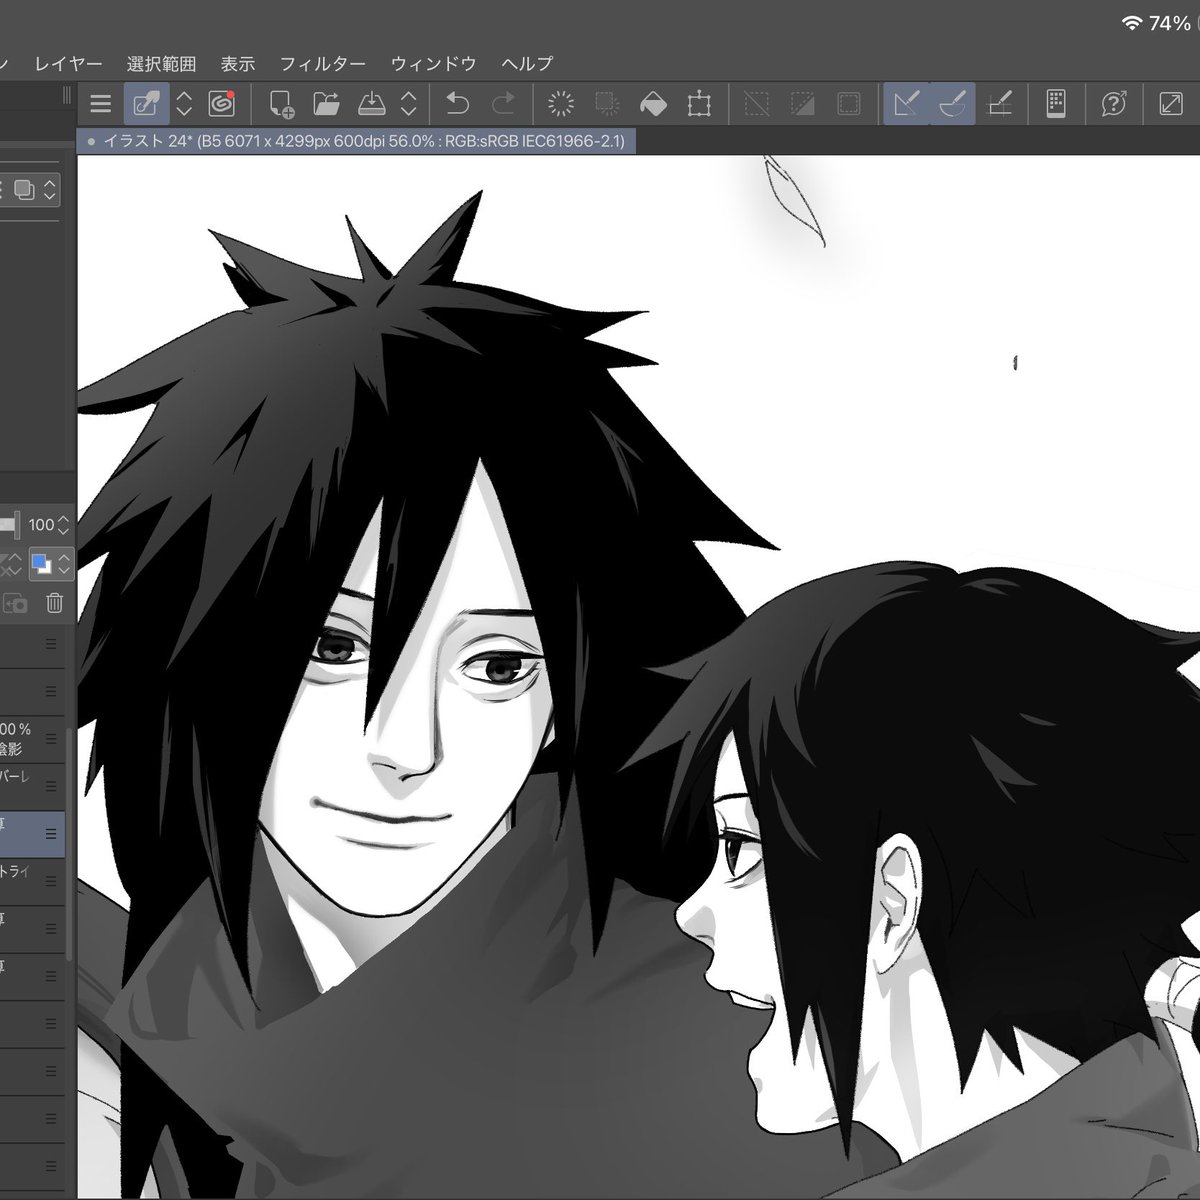Click the handle grip on the トライ row
1200x1200 pixels.
pyautogui.click(x=51, y=881)
